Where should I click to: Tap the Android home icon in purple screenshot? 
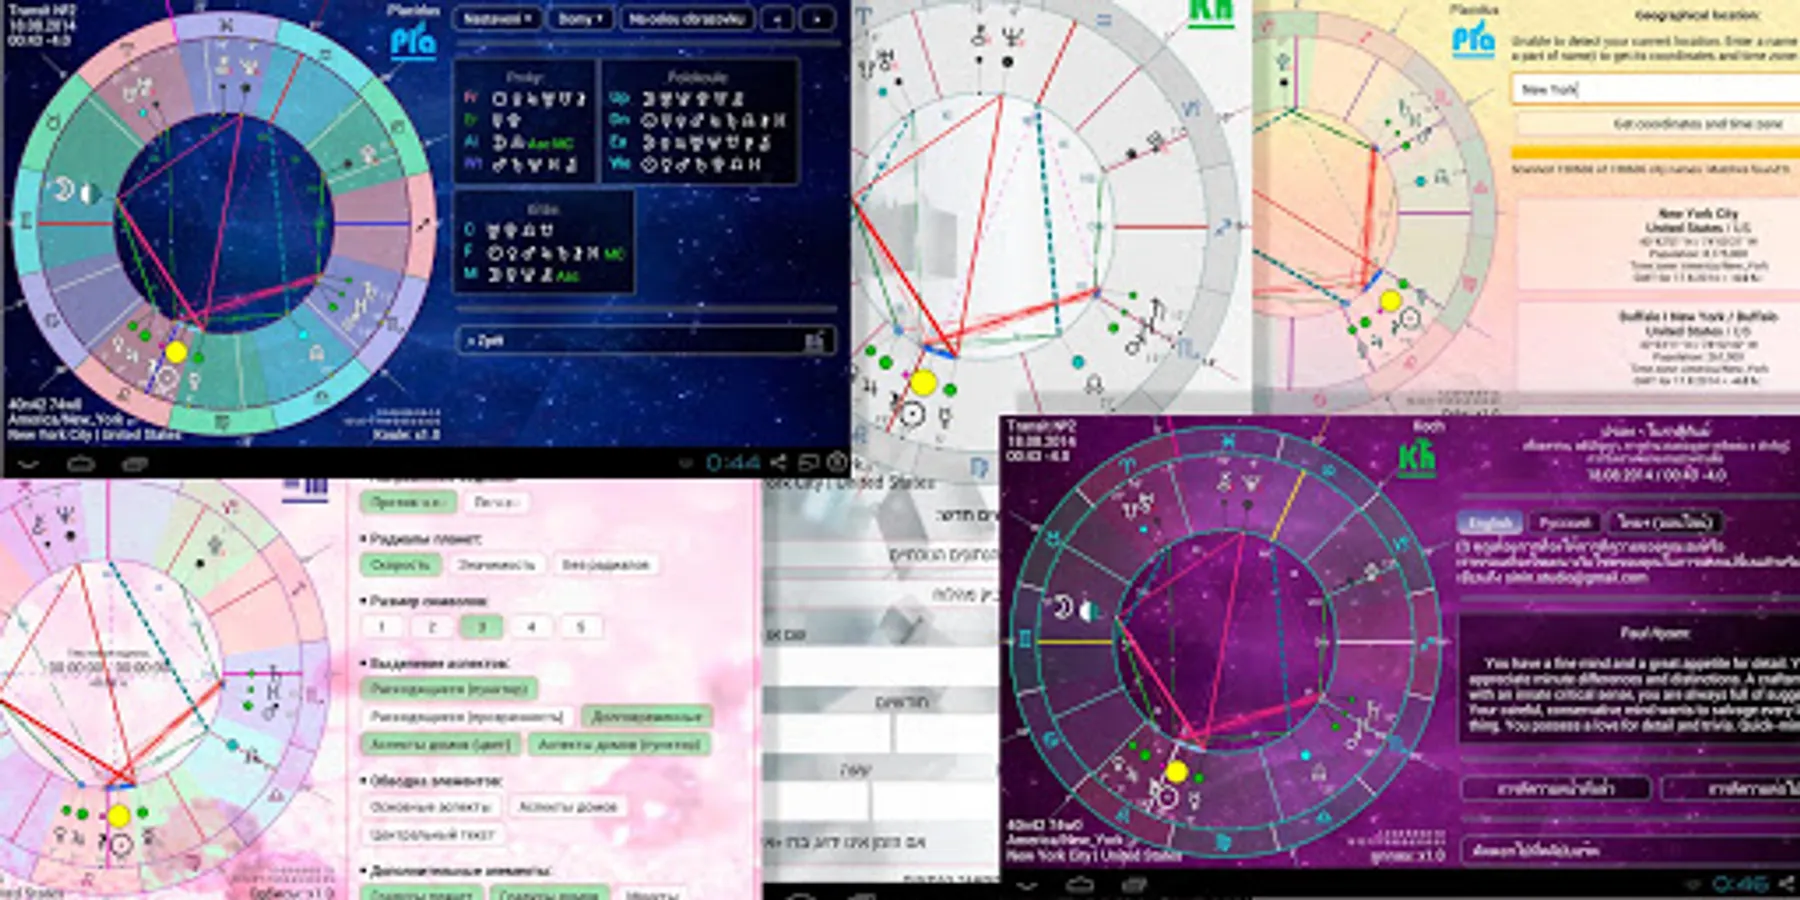(1080, 885)
